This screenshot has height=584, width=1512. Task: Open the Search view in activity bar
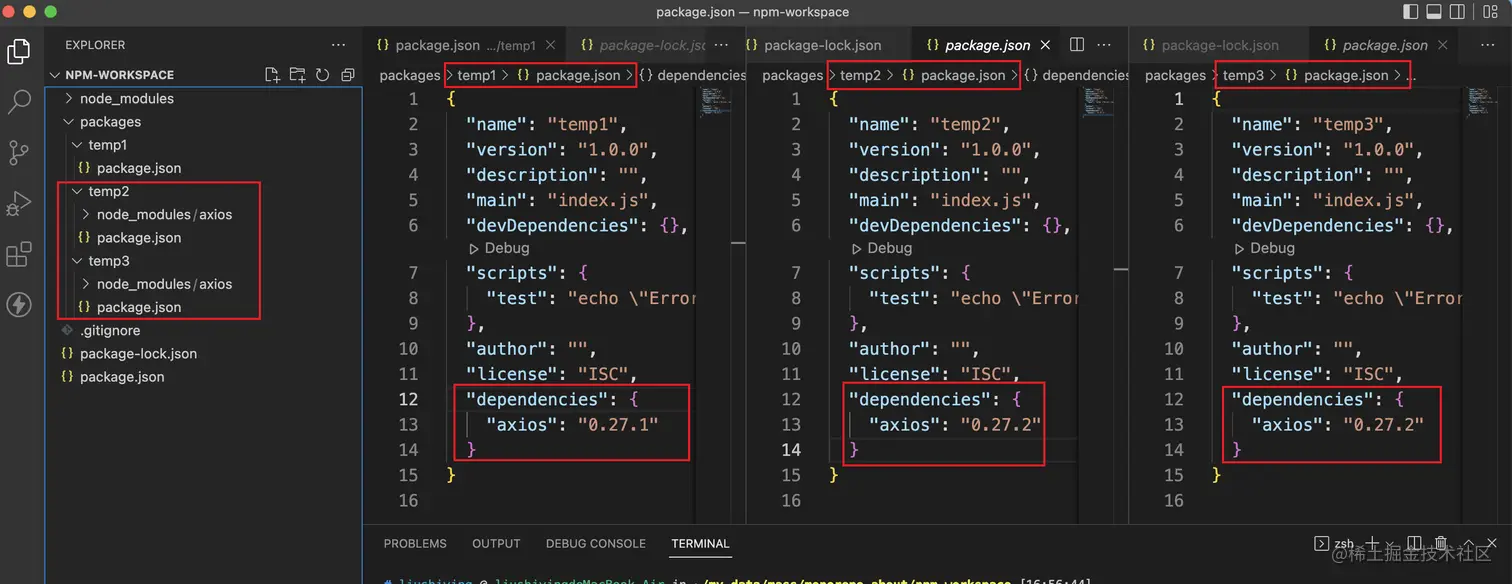click(20, 102)
